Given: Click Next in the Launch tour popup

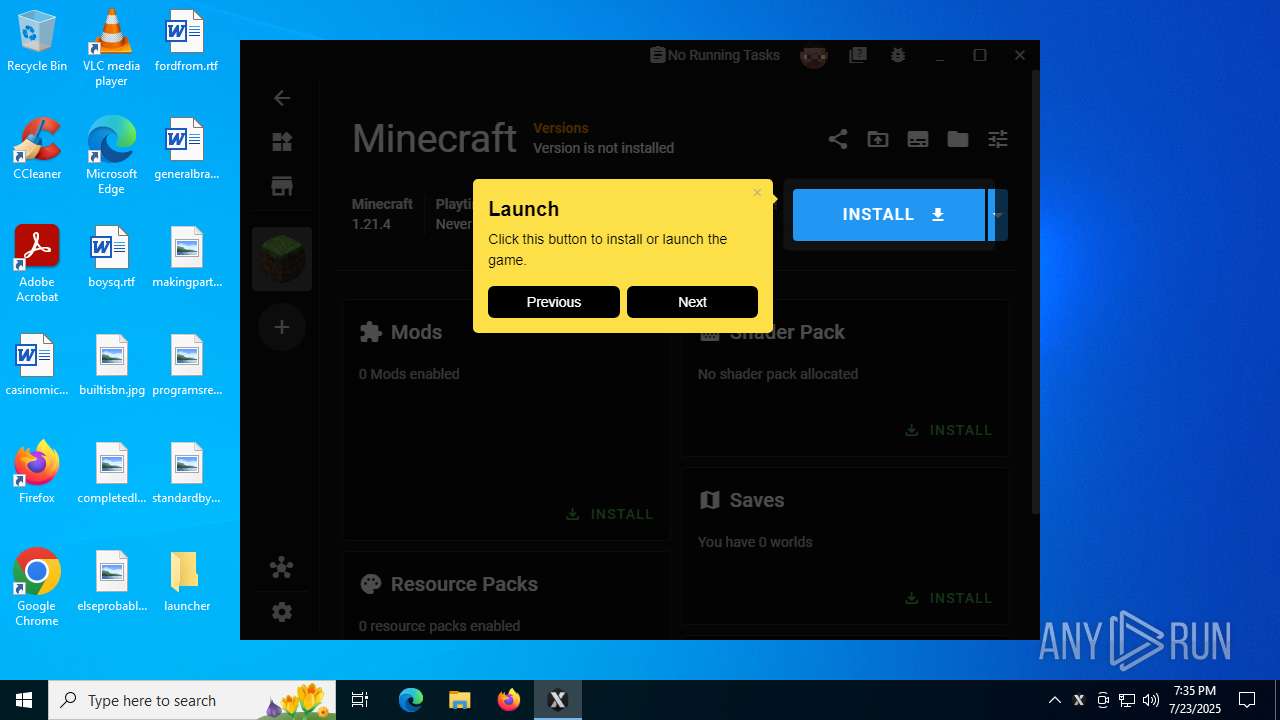Looking at the screenshot, I should tap(692, 302).
